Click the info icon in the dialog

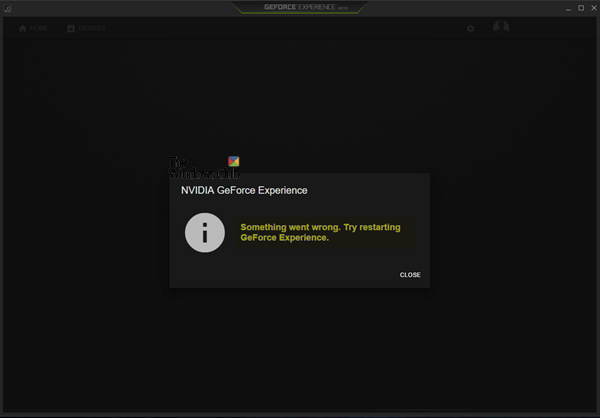pos(205,233)
